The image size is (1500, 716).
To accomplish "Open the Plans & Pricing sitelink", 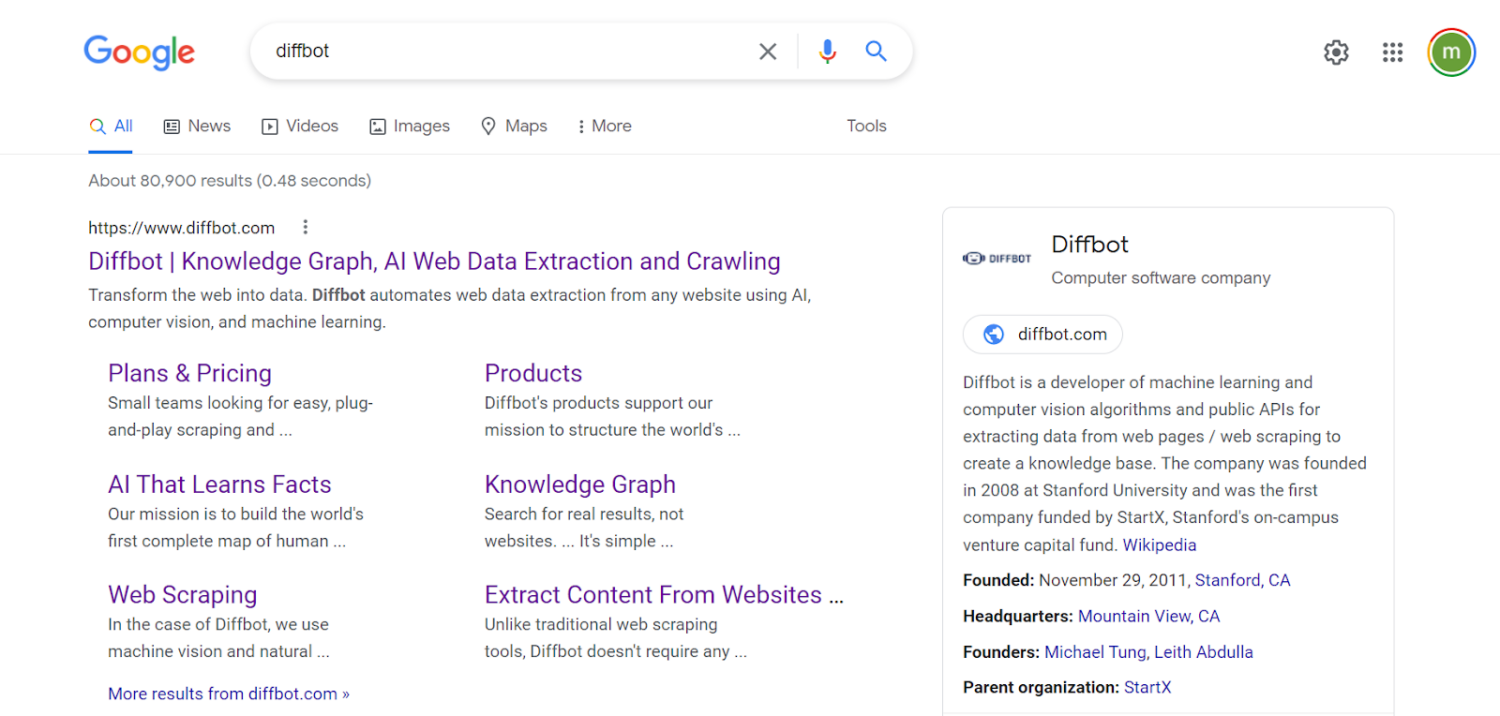I will tap(190, 373).
